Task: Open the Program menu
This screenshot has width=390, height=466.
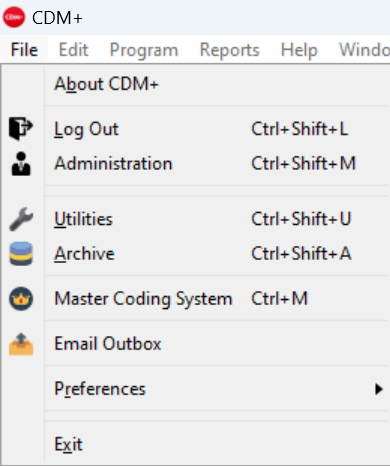Action: tap(144, 50)
